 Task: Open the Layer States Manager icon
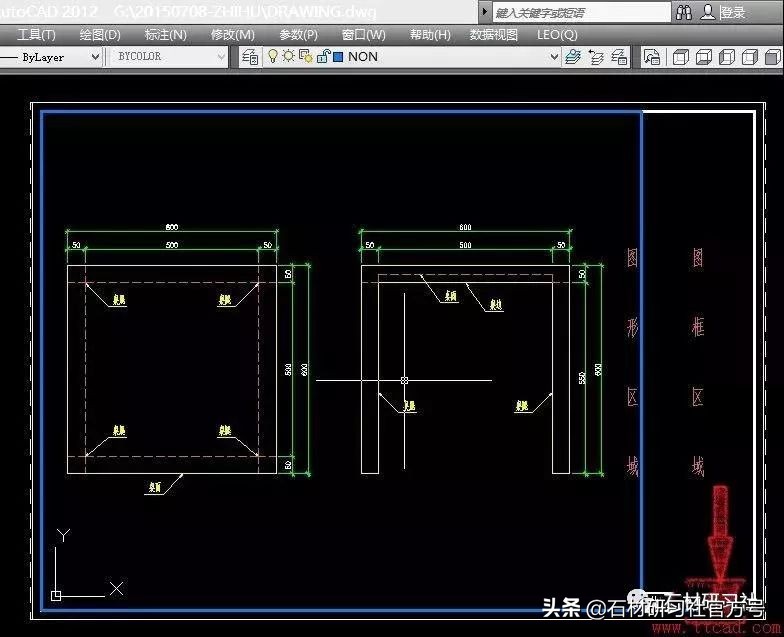(619, 57)
